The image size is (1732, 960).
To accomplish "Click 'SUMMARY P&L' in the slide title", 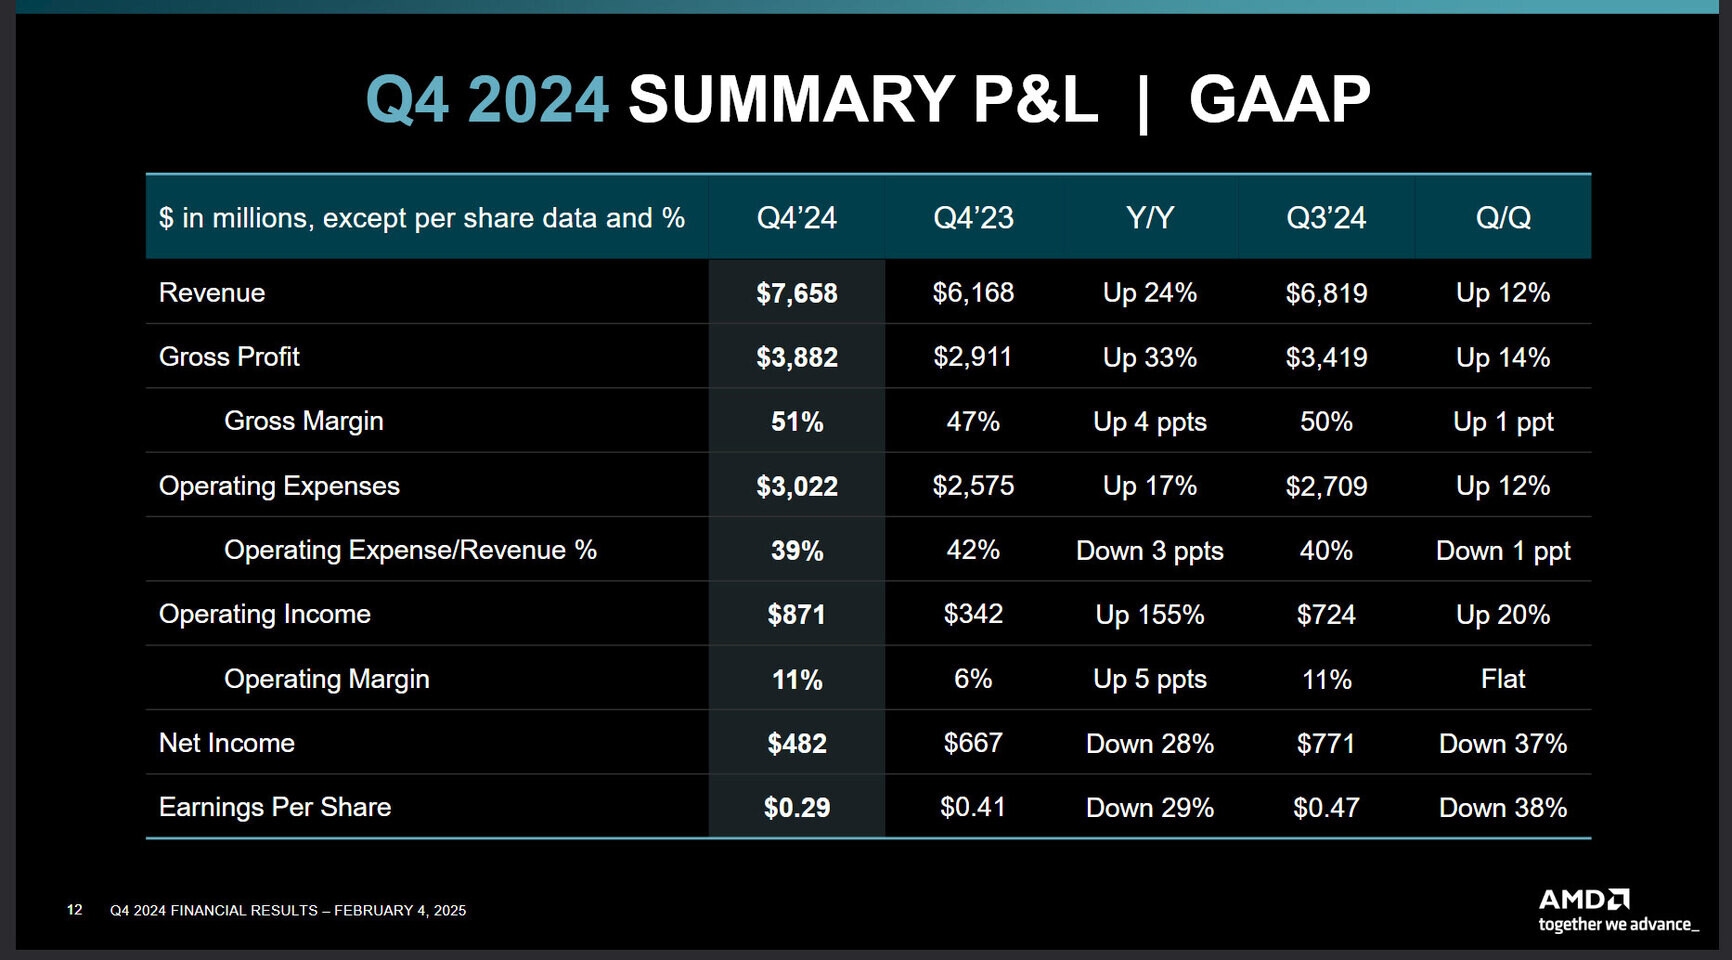I will pyautogui.click(x=863, y=99).
